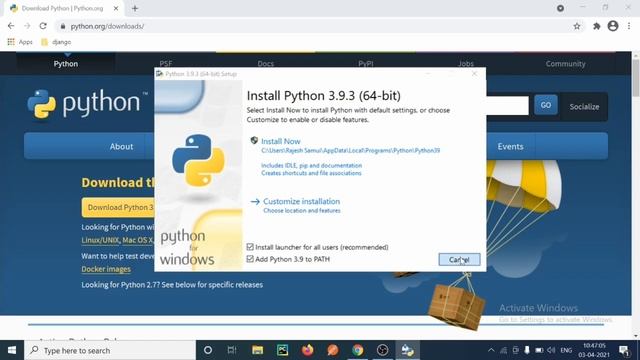Open About menu on python.org
Viewport: 640px width, 360px height.
coord(121,147)
